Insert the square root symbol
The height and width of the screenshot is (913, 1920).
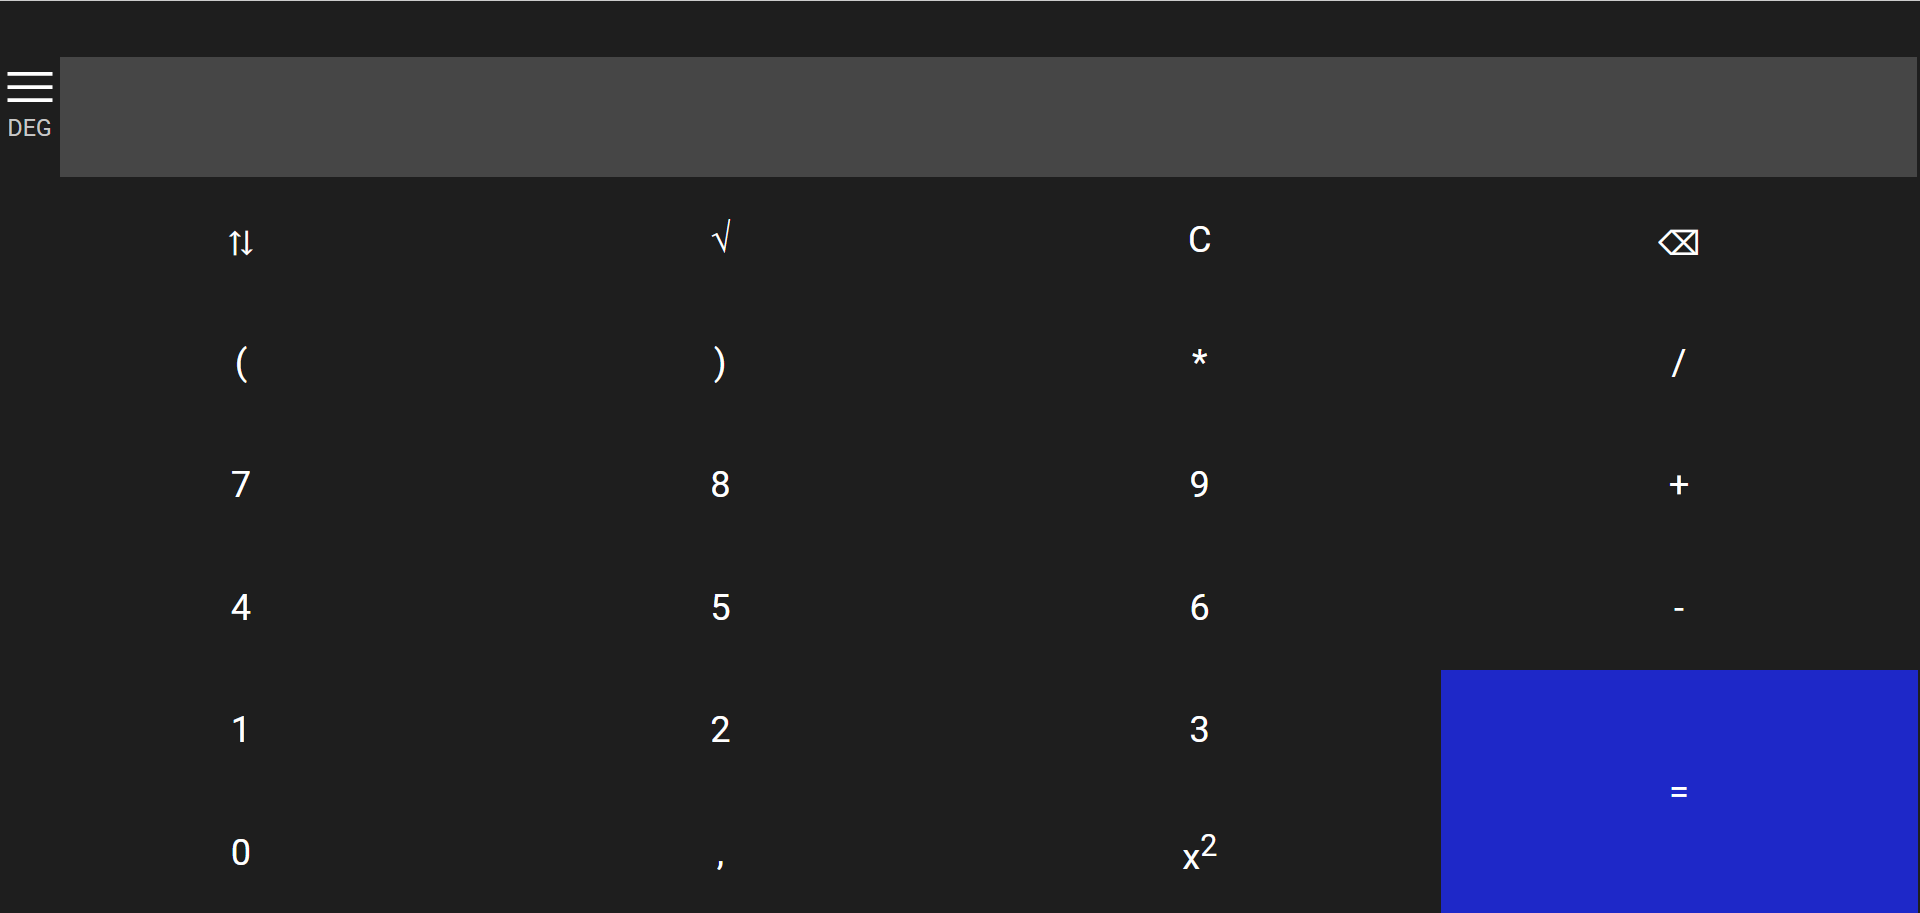(720, 240)
